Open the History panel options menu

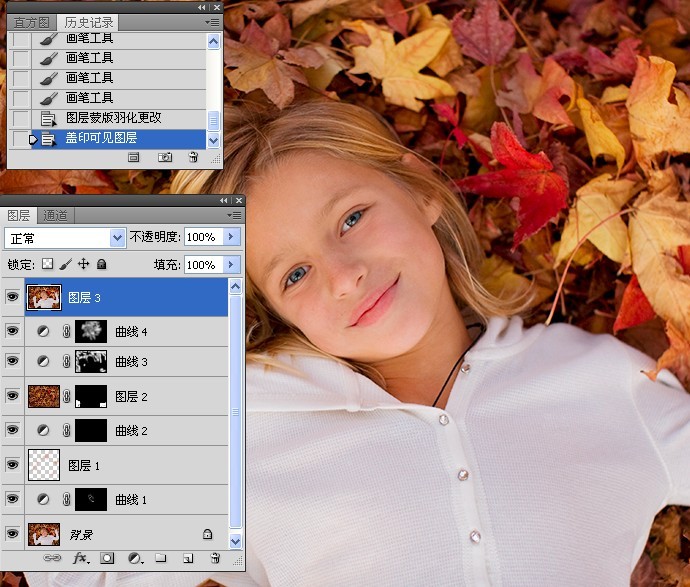click(212, 22)
